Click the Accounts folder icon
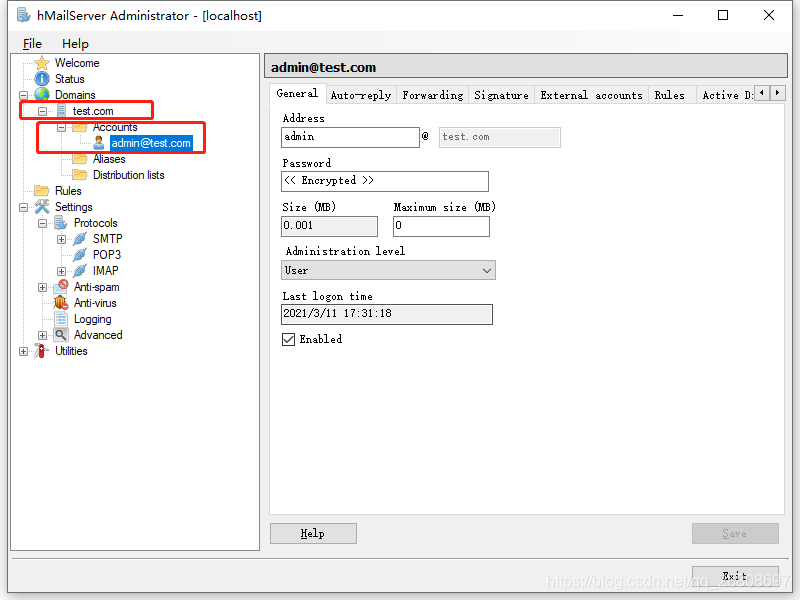800x600 pixels. coord(80,127)
